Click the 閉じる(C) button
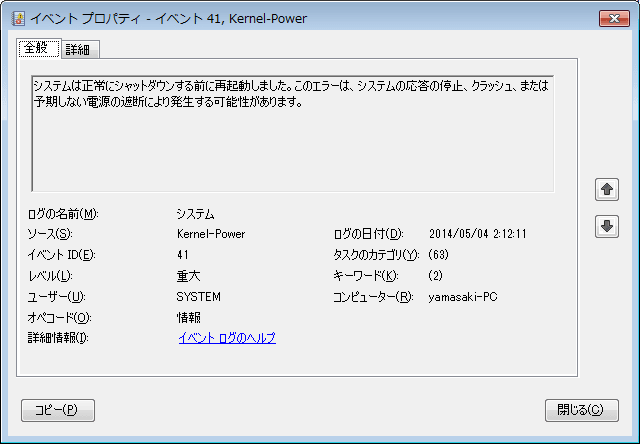Viewport: 640px width, 444px height. 582,410
